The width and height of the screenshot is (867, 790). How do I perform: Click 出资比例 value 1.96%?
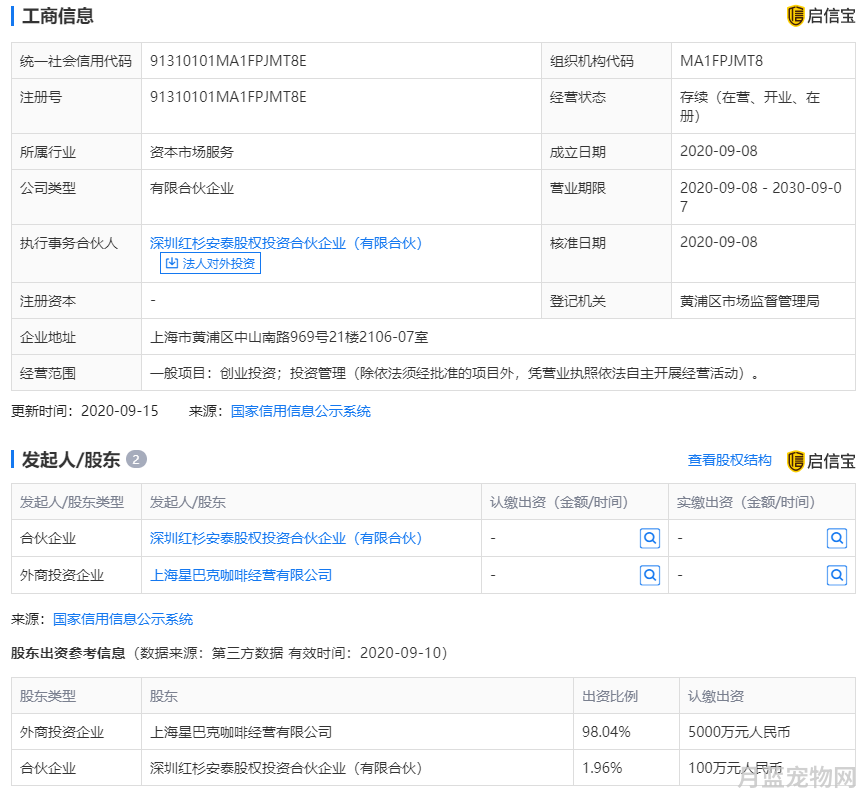[602, 768]
